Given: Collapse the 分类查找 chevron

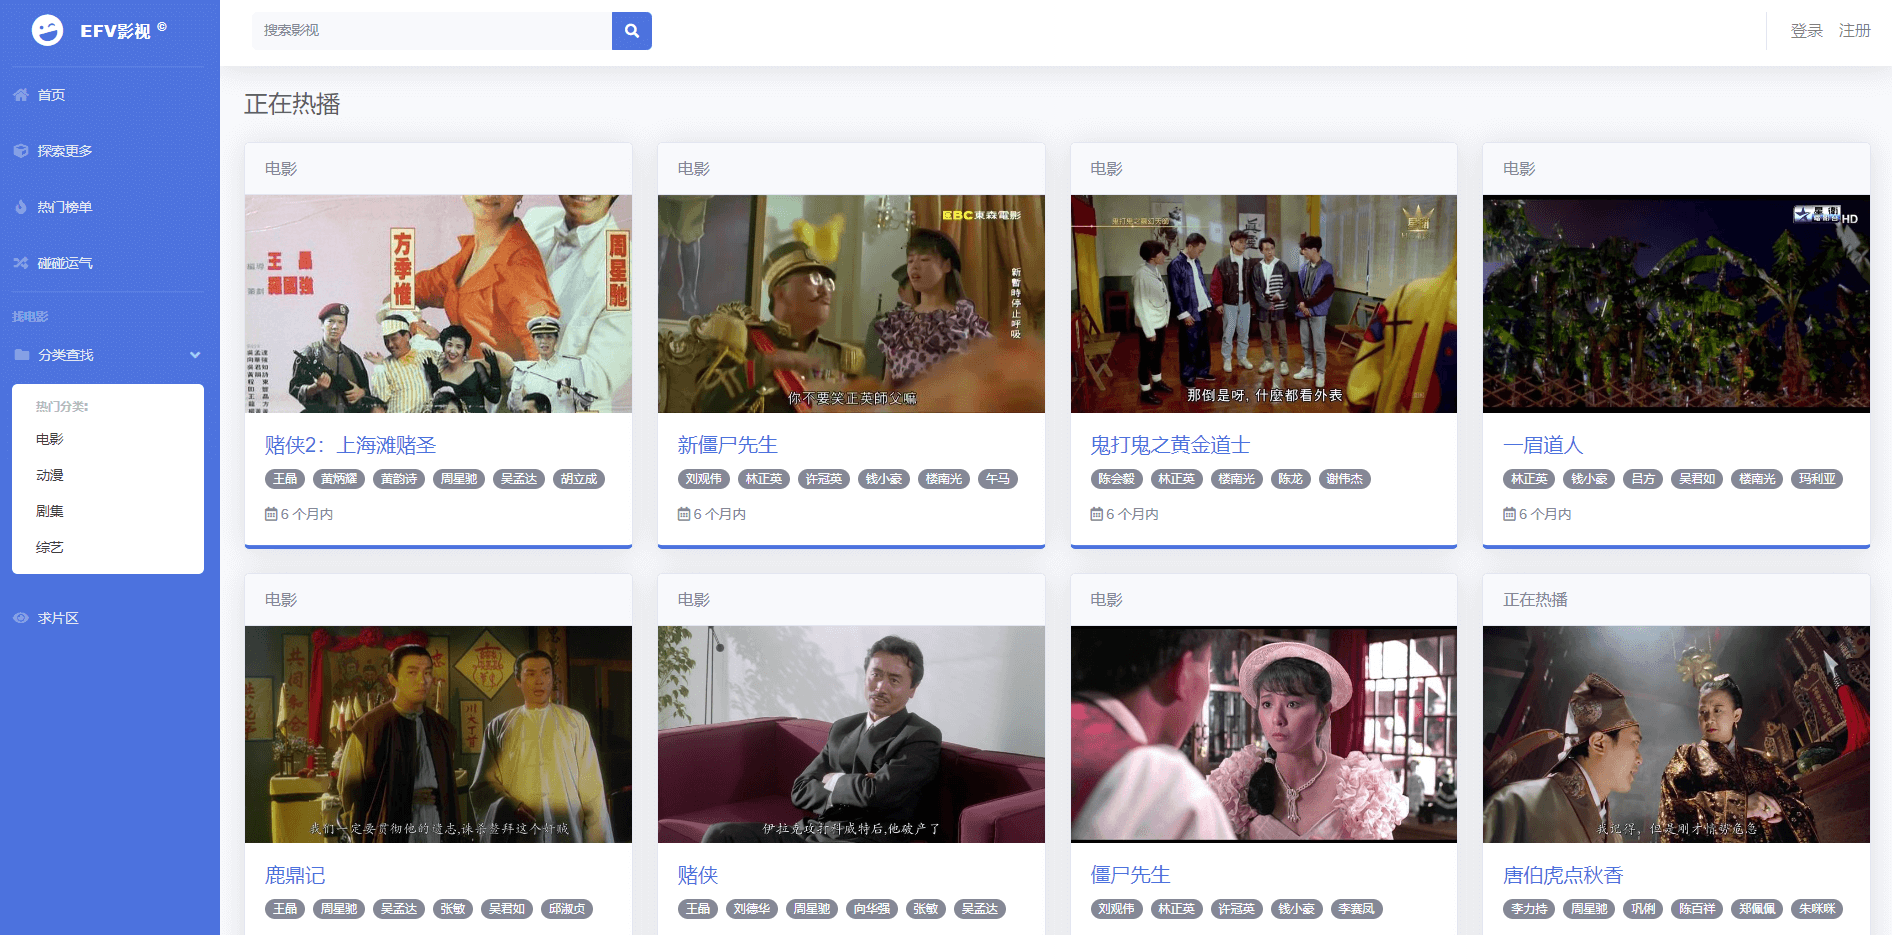Looking at the screenshot, I should click(x=195, y=355).
